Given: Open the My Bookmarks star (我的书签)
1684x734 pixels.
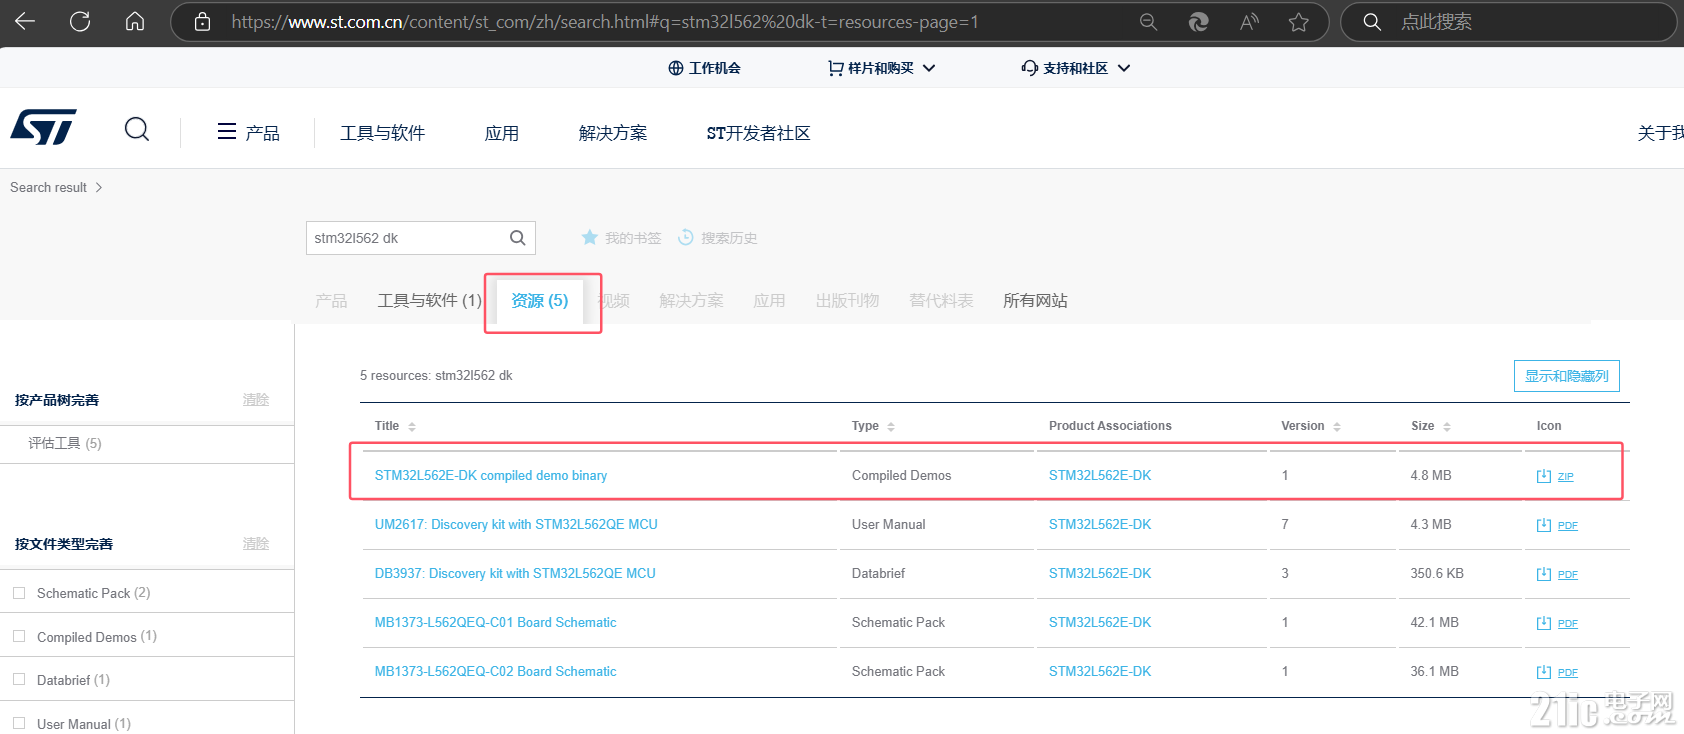Looking at the screenshot, I should 621,238.
